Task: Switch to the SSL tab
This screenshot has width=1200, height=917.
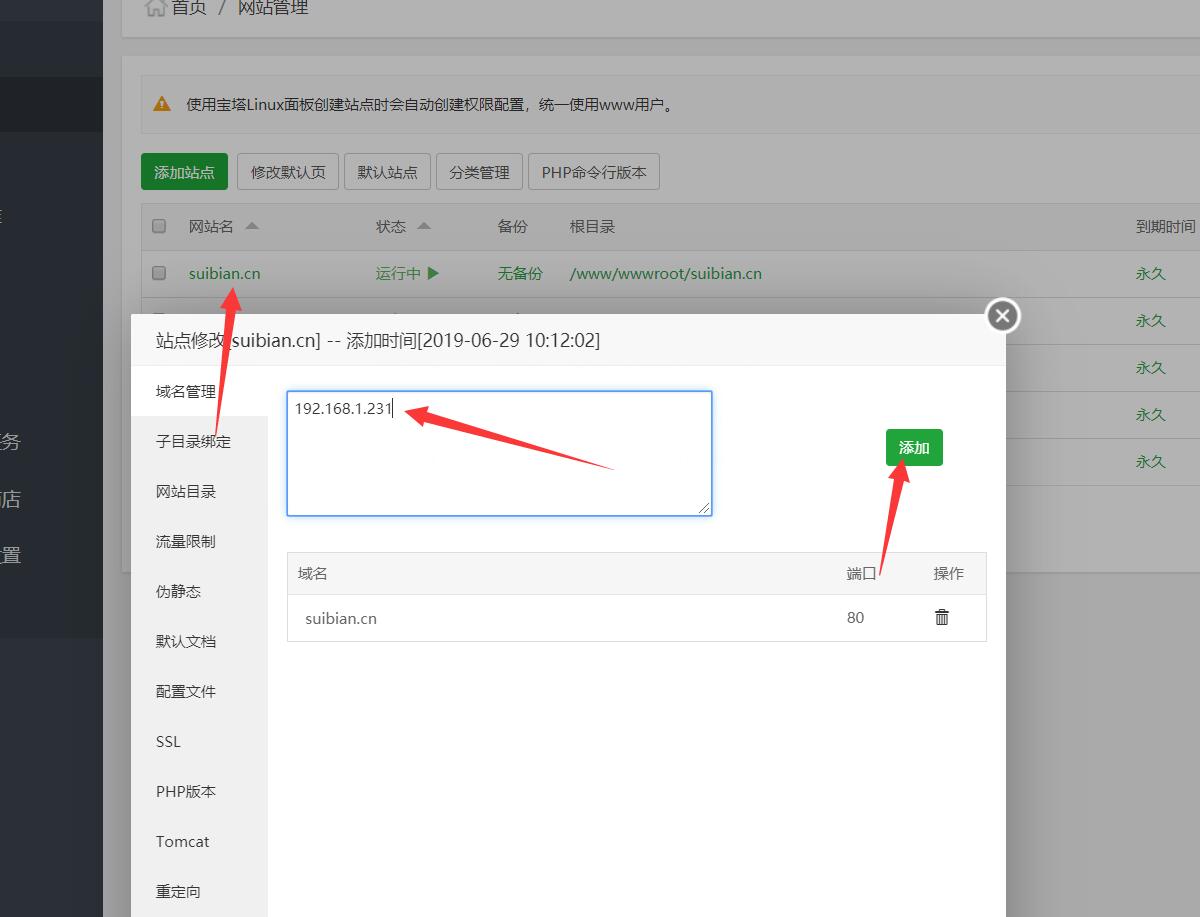Action: click(199, 741)
